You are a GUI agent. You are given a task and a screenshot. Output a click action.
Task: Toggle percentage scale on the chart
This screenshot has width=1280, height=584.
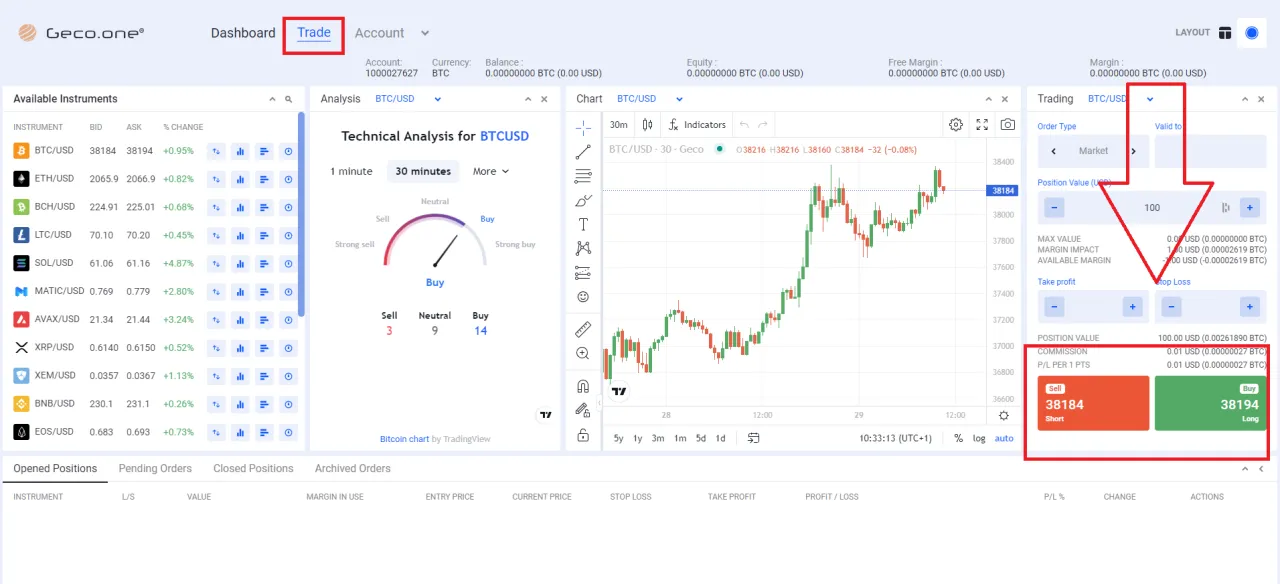(956, 438)
